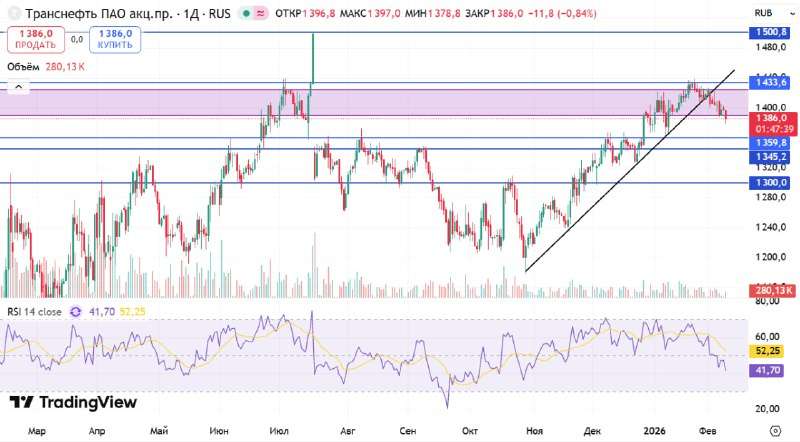This screenshot has width=800, height=442.
Task: Click the pink approximate-data wave icon
Action: pyautogui.click(x=261, y=14)
